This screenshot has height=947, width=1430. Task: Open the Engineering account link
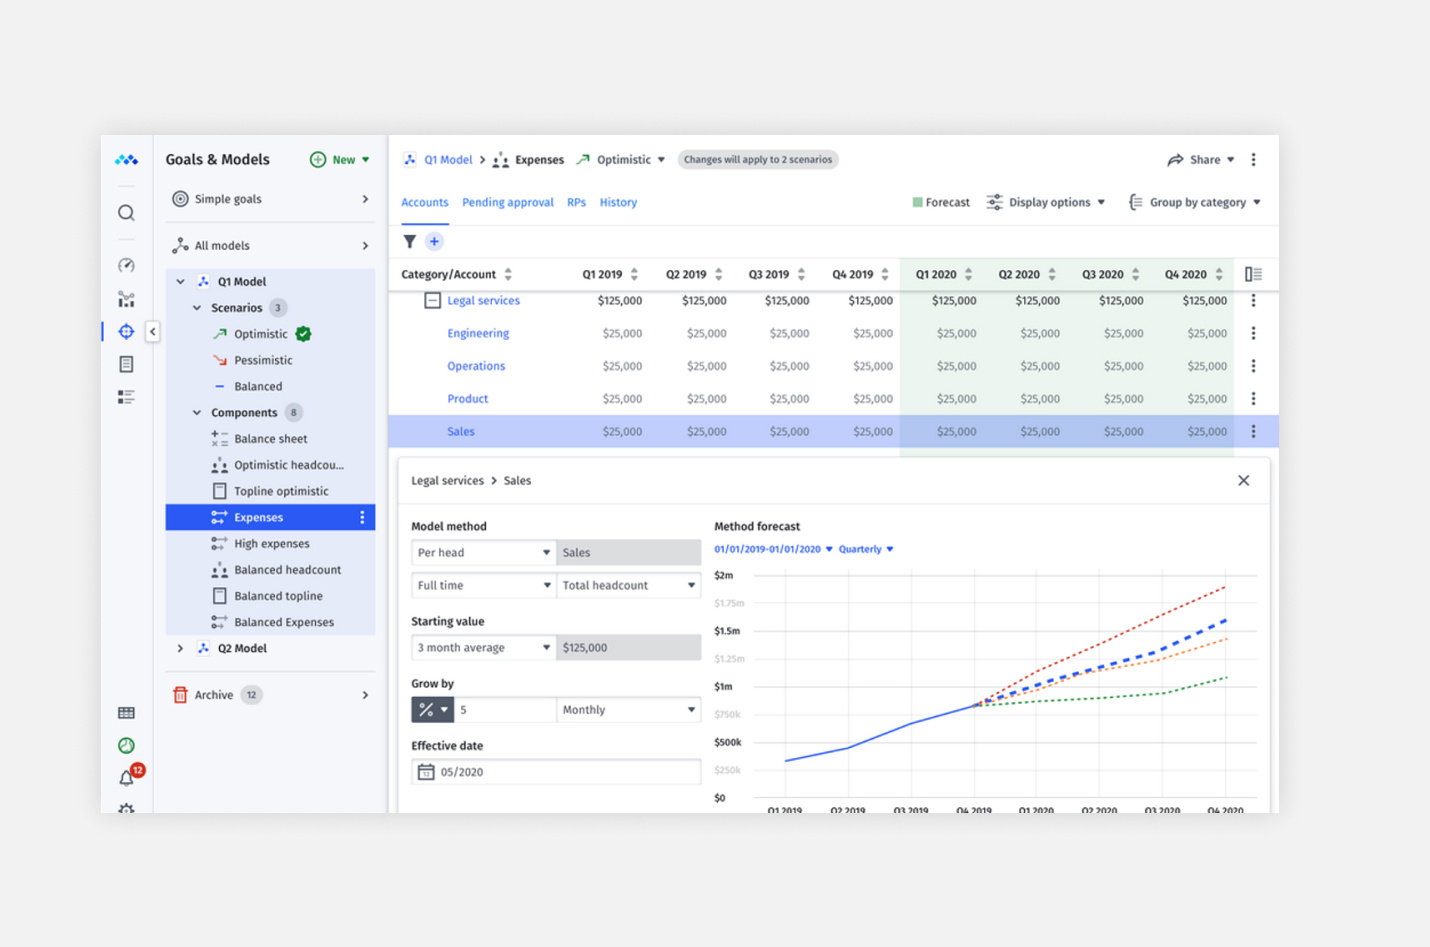click(x=478, y=333)
